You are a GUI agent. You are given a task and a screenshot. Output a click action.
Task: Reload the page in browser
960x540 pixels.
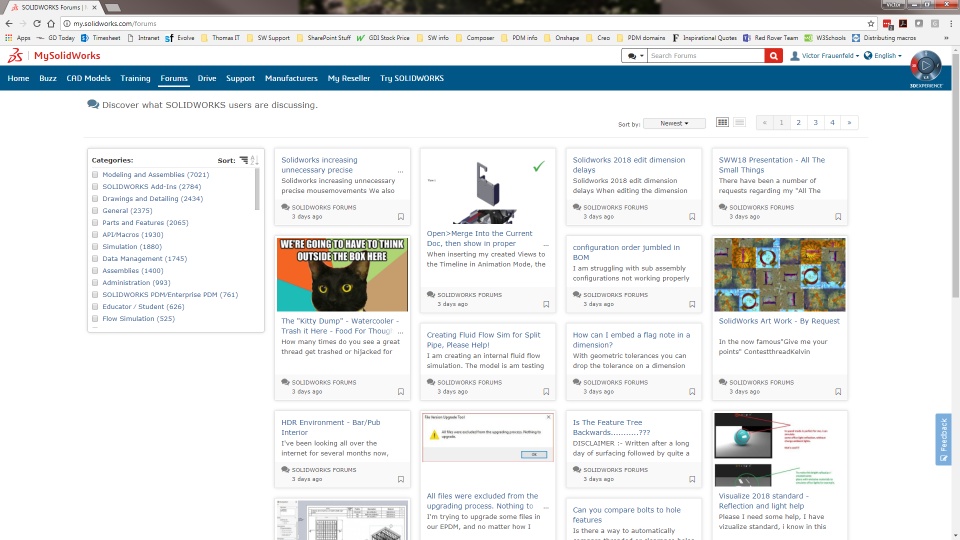pyautogui.click(x=37, y=23)
